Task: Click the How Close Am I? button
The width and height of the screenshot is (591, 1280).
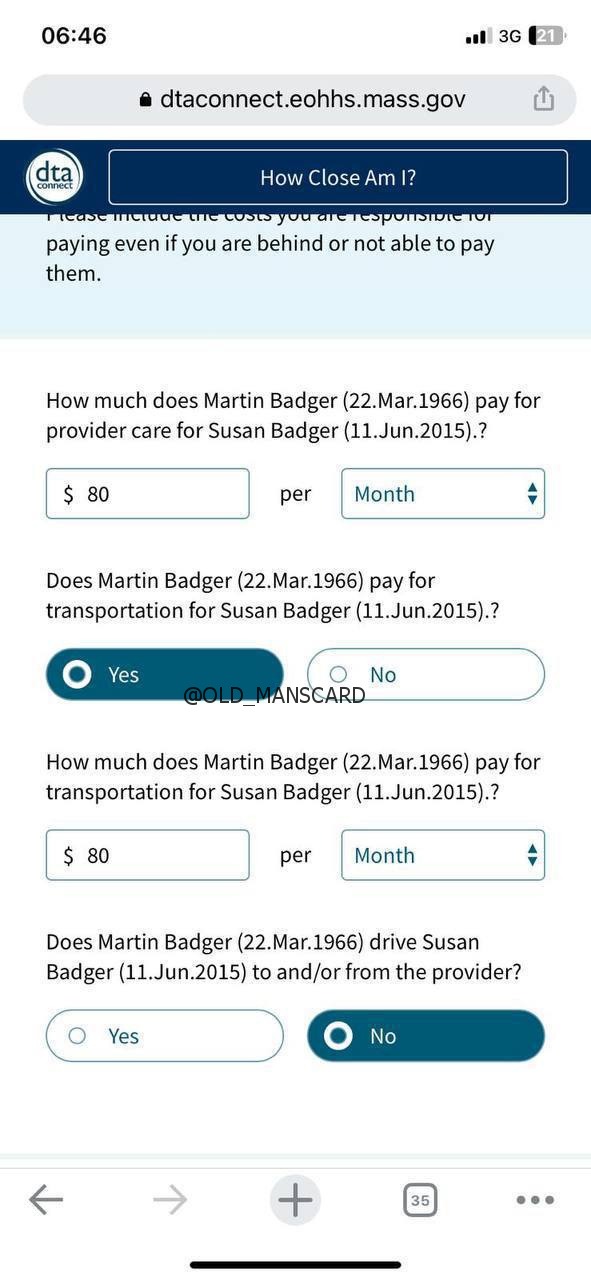Action: [x=338, y=177]
